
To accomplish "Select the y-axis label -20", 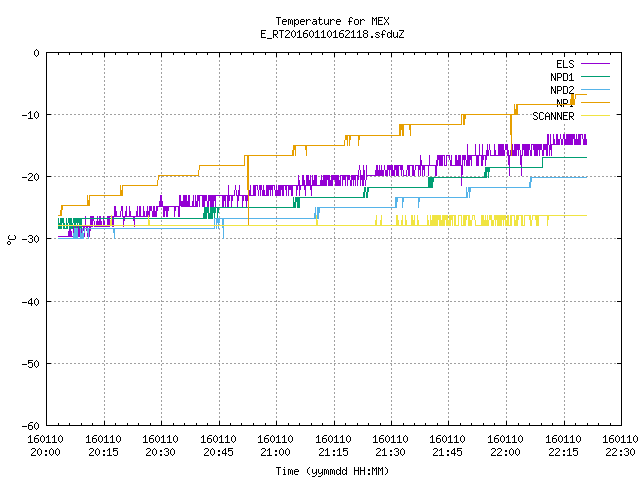I will [x=31, y=177].
